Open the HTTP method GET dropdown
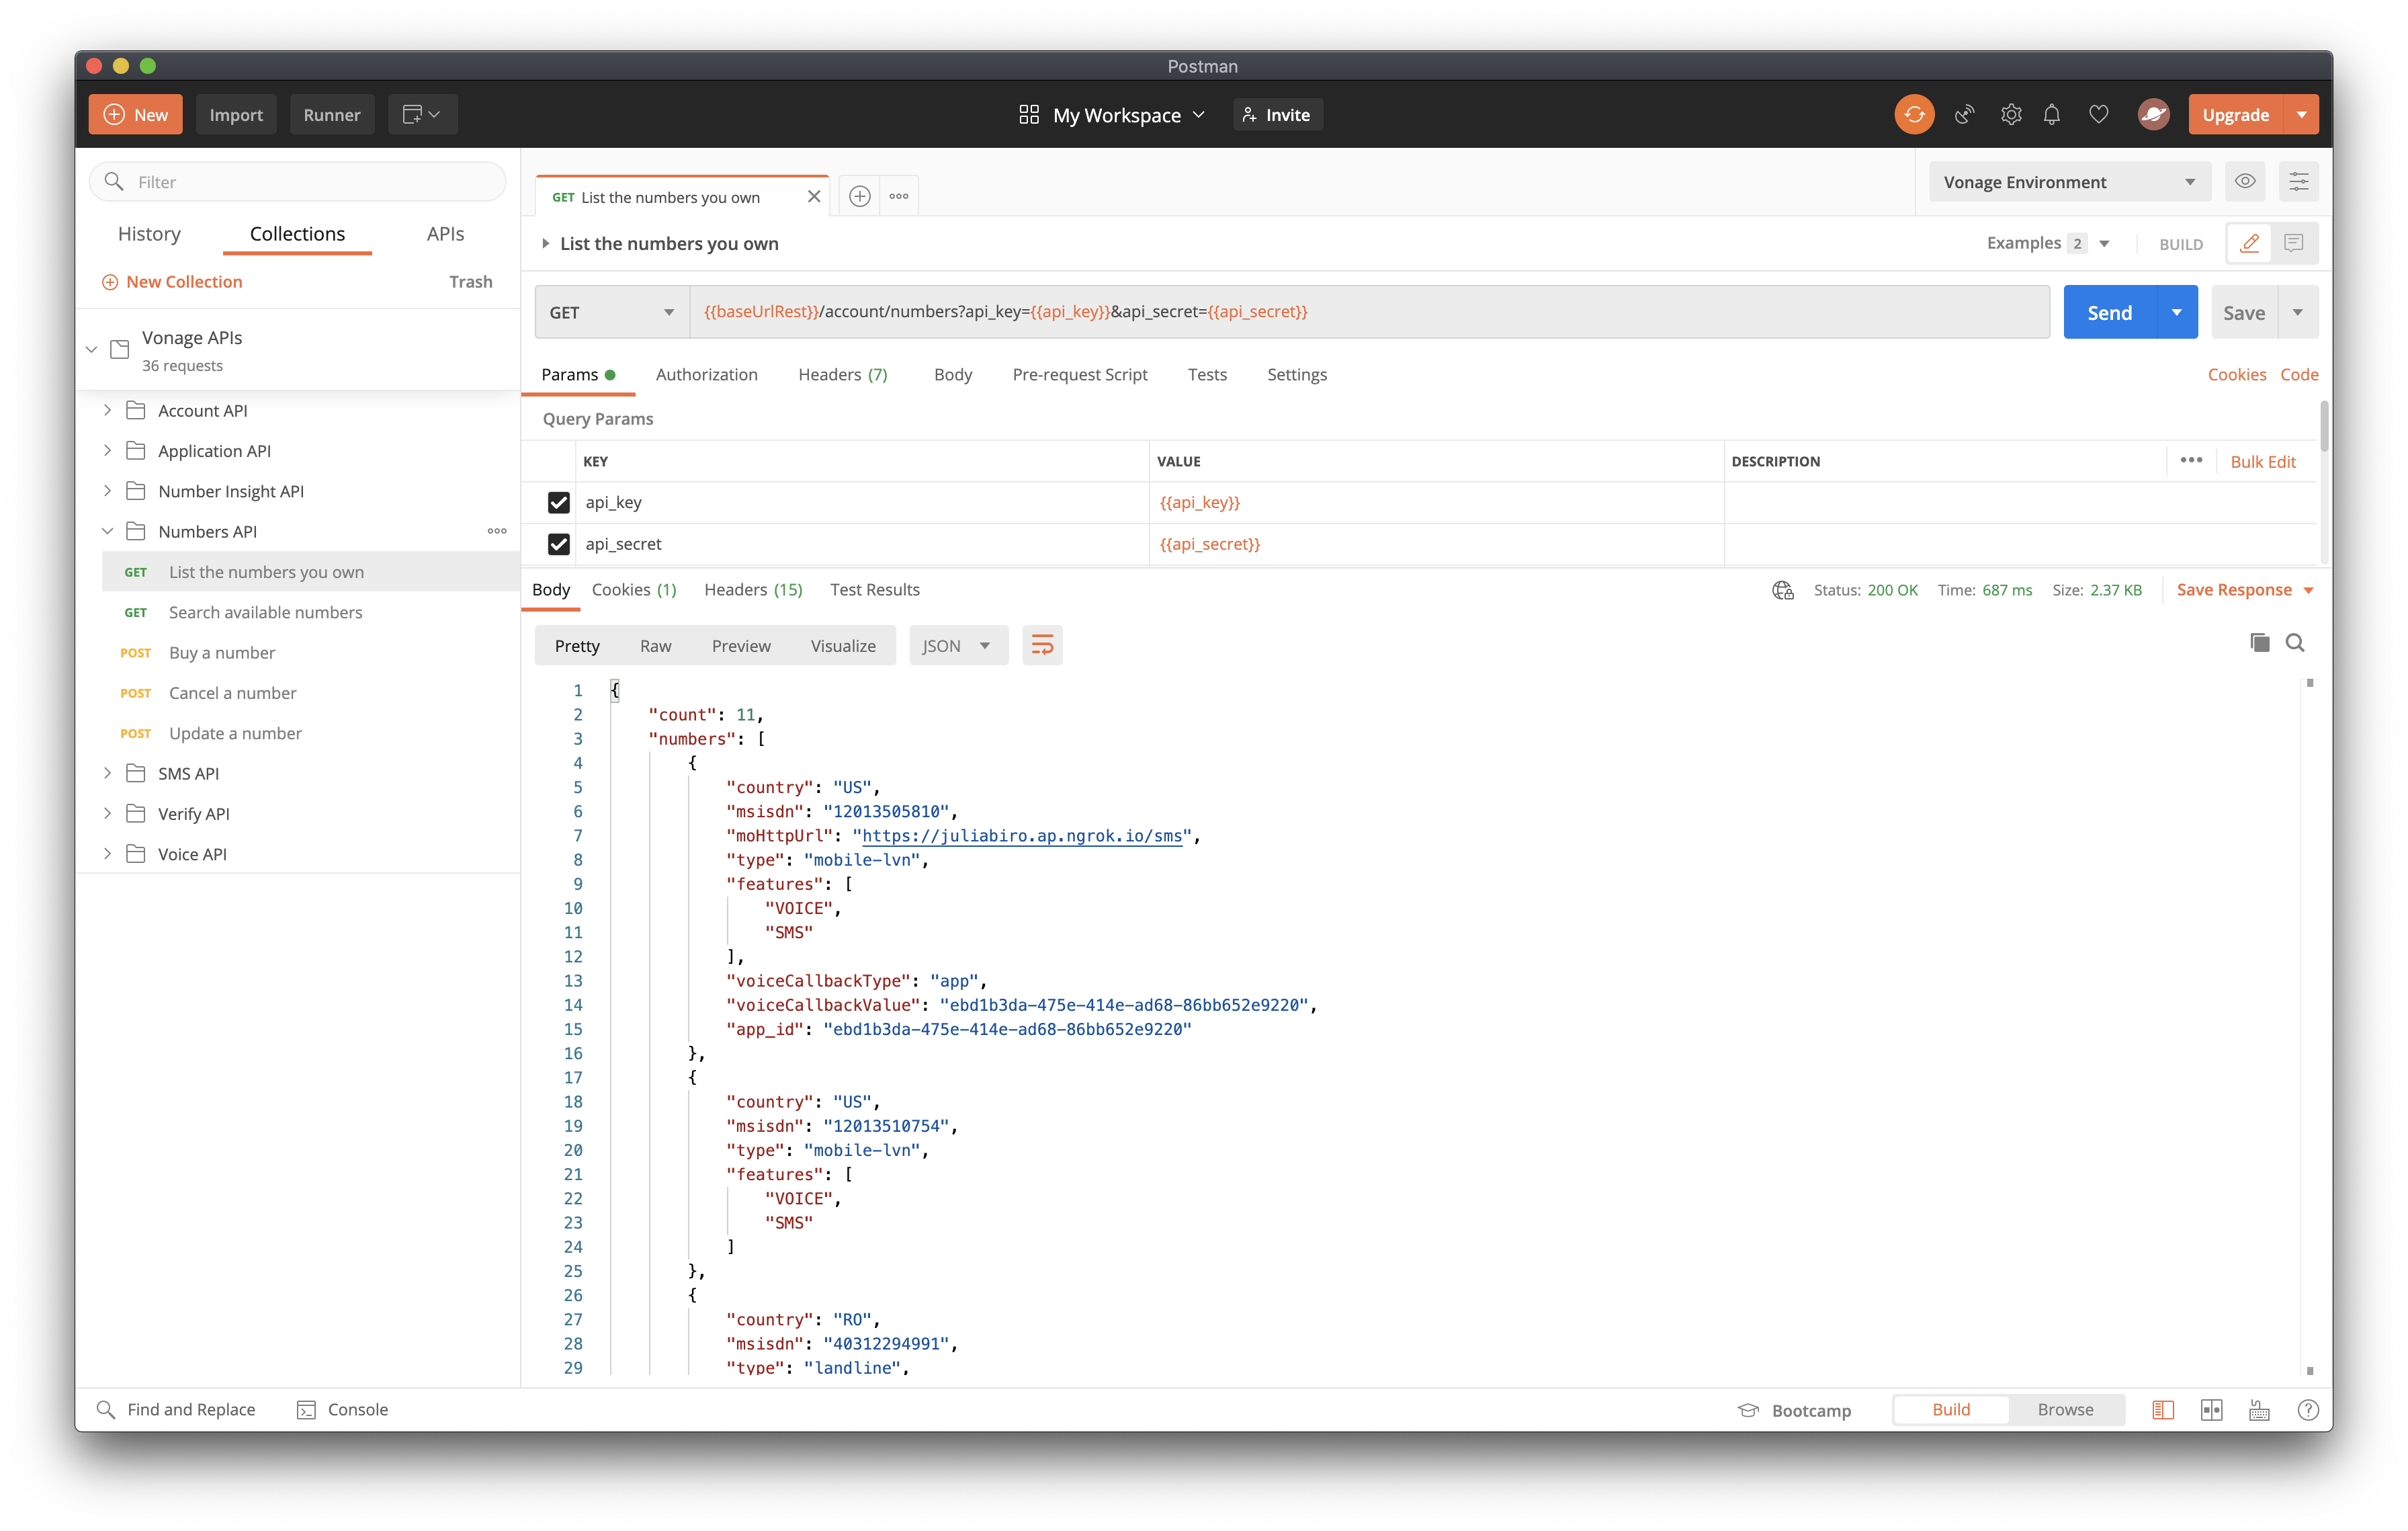The image size is (2408, 1531). tap(612, 312)
